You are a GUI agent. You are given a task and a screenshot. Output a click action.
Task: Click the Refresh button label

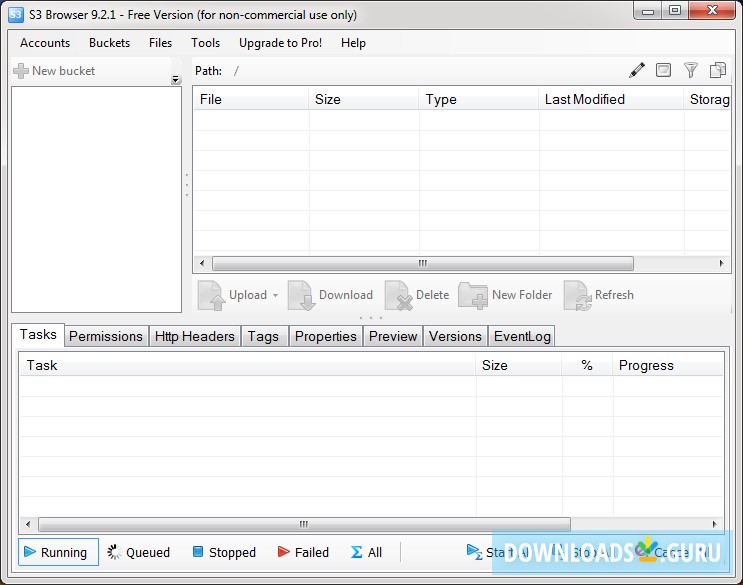point(614,295)
